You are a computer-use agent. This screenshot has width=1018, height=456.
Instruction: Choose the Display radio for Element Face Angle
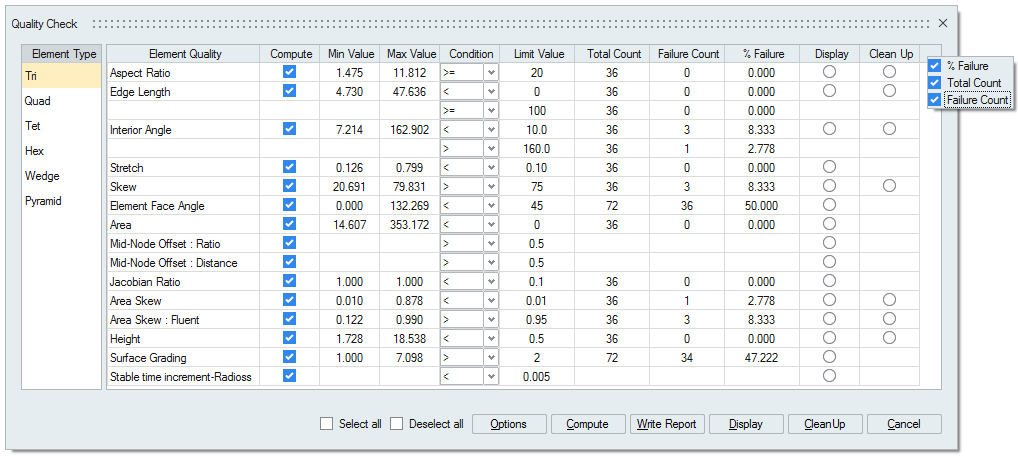(x=829, y=205)
